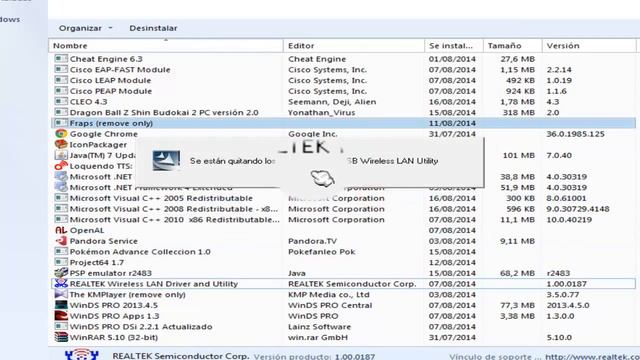Sort the list by Nombre column
Image resolution: width=640 pixels, height=360 pixels.
pyautogui.click(x=166, y=46)
